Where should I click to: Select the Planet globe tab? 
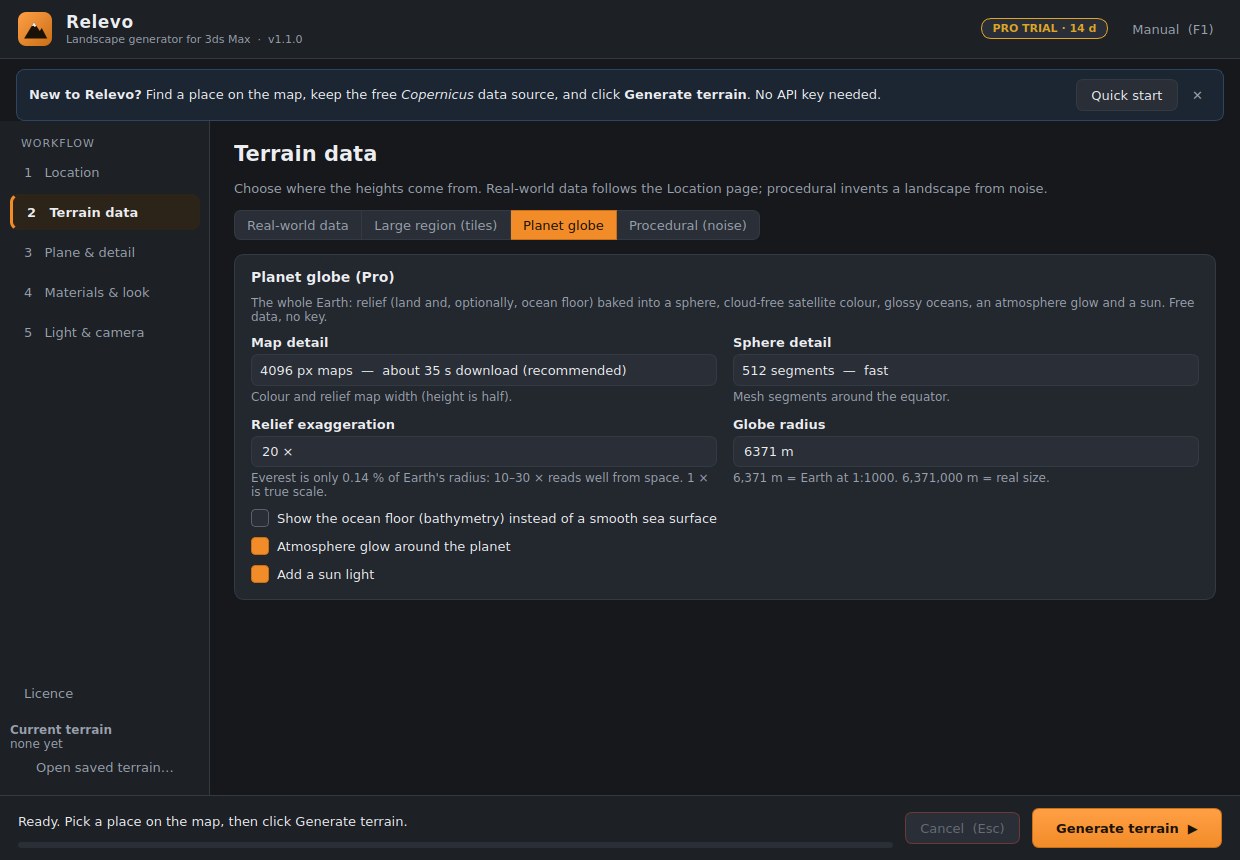click(x=563, y=225)
